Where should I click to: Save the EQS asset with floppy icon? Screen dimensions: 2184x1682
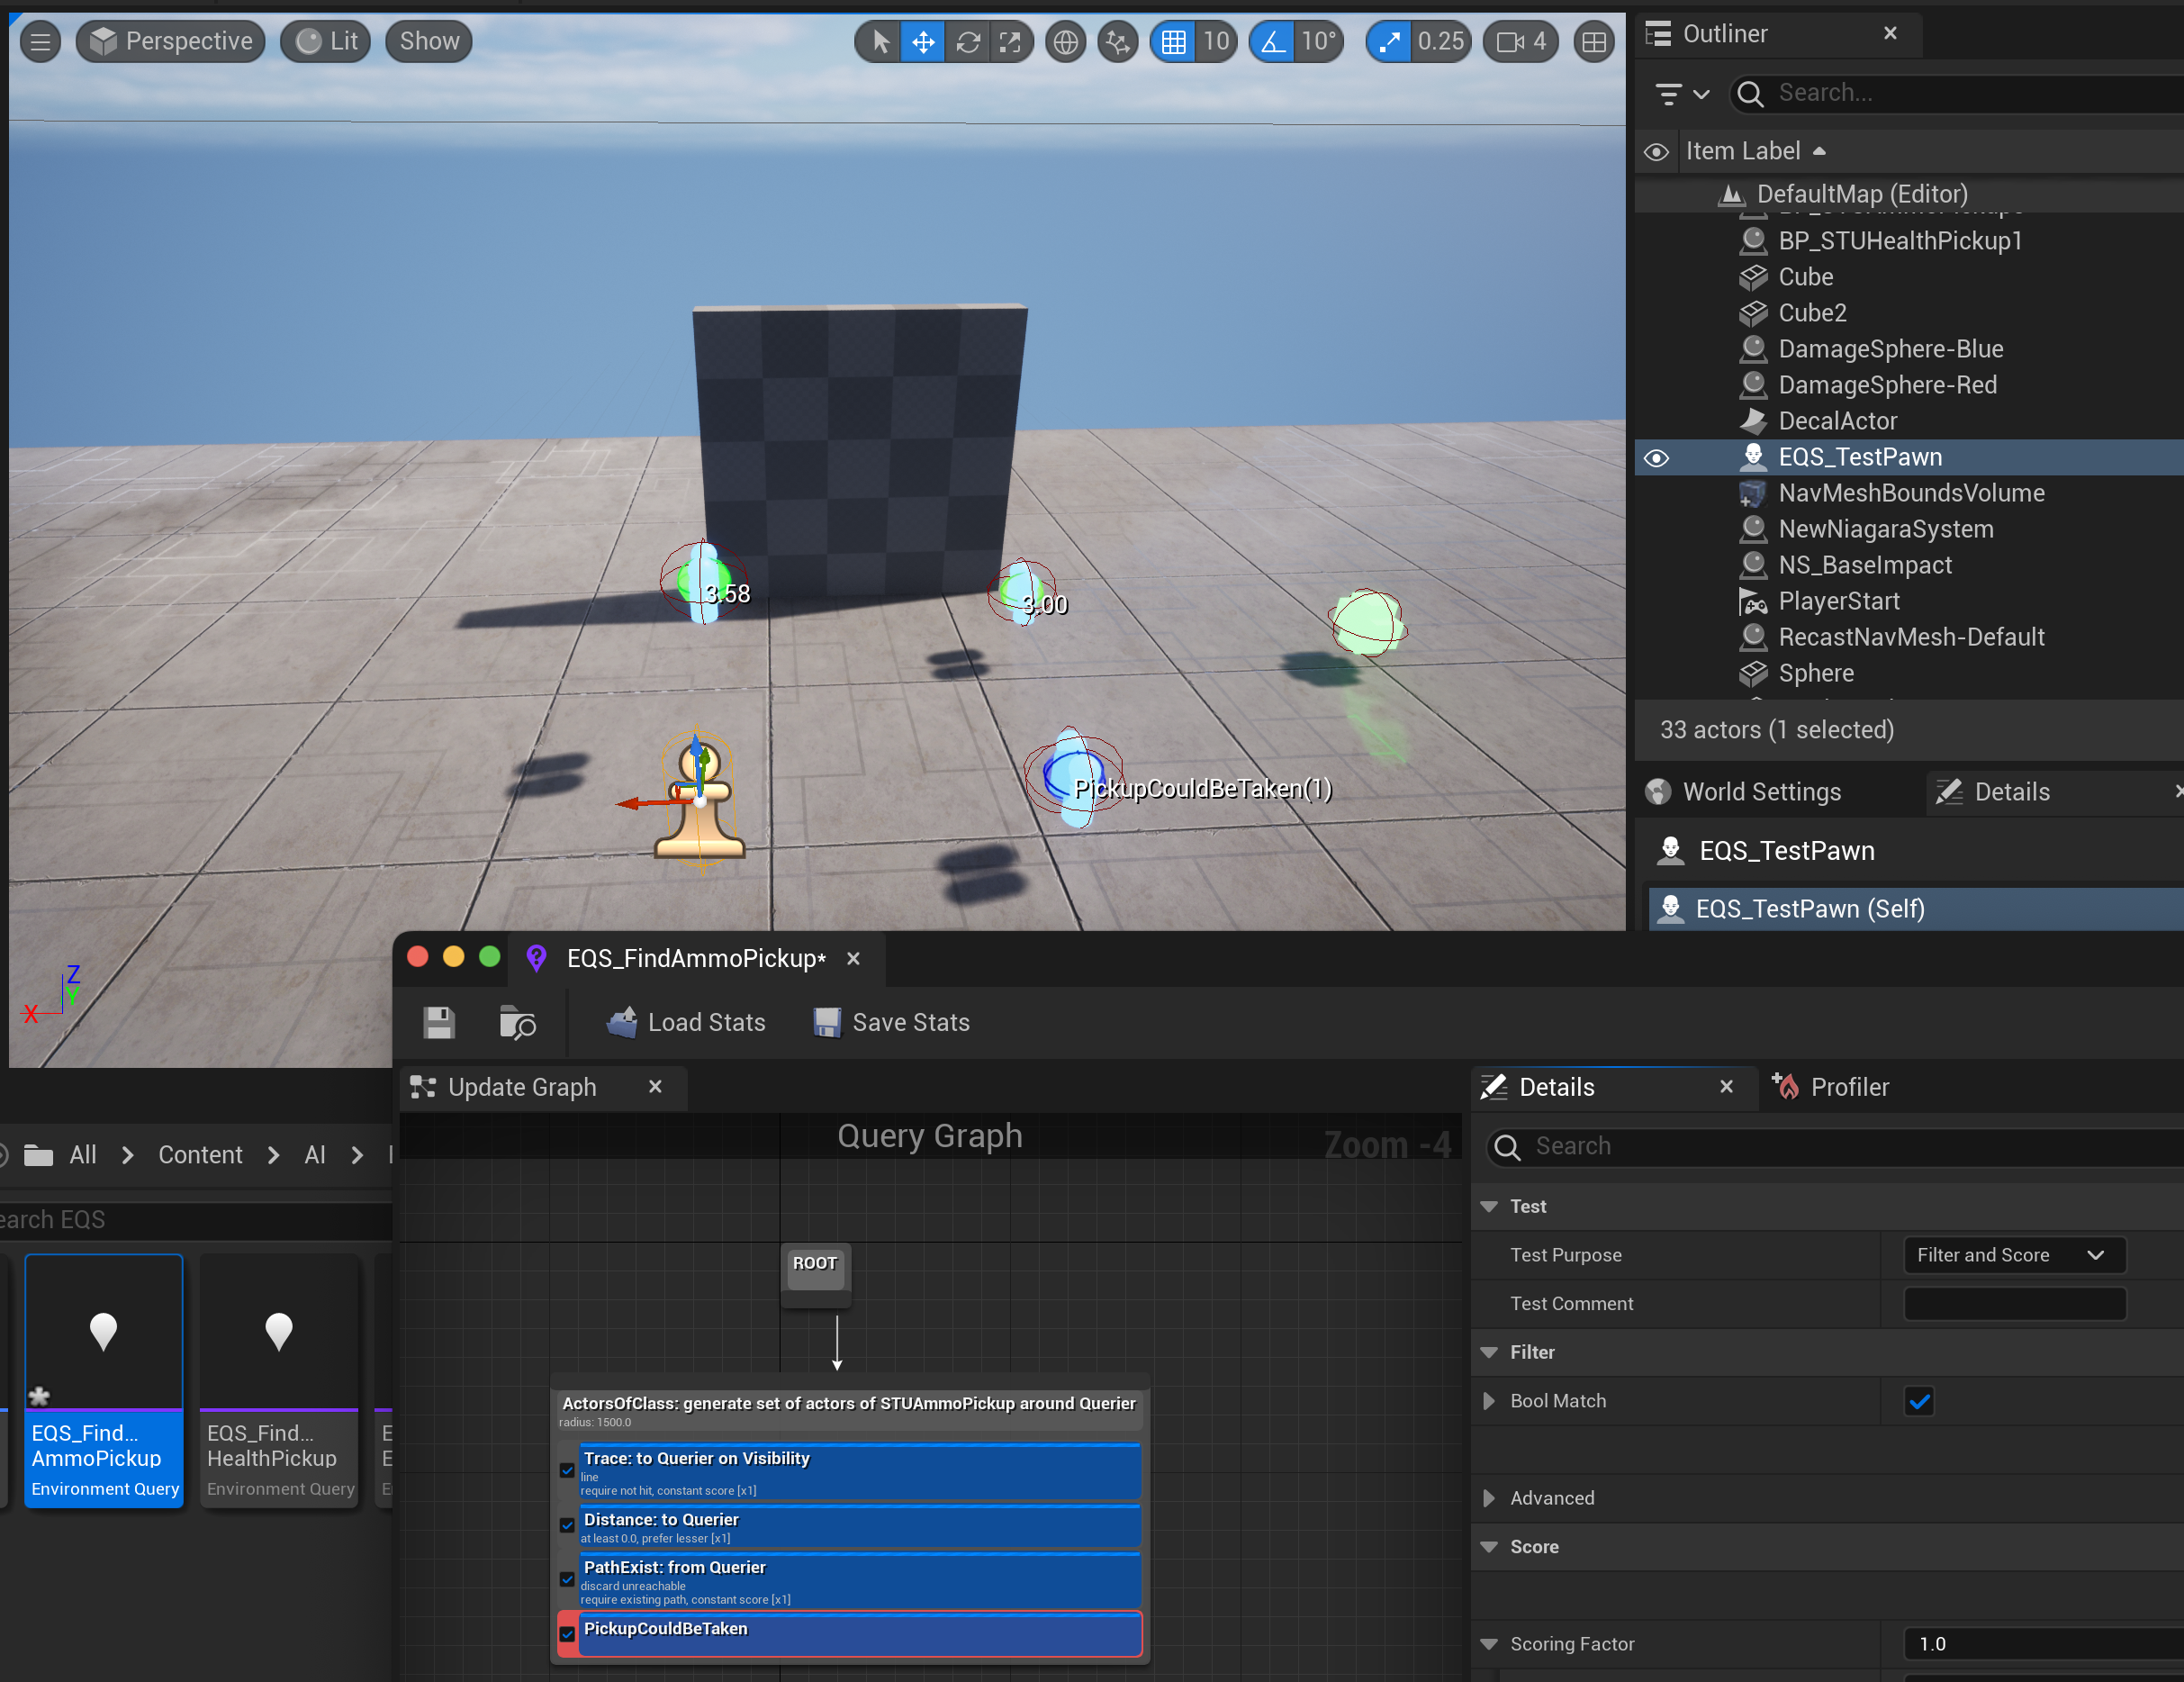coord(439,1023)
